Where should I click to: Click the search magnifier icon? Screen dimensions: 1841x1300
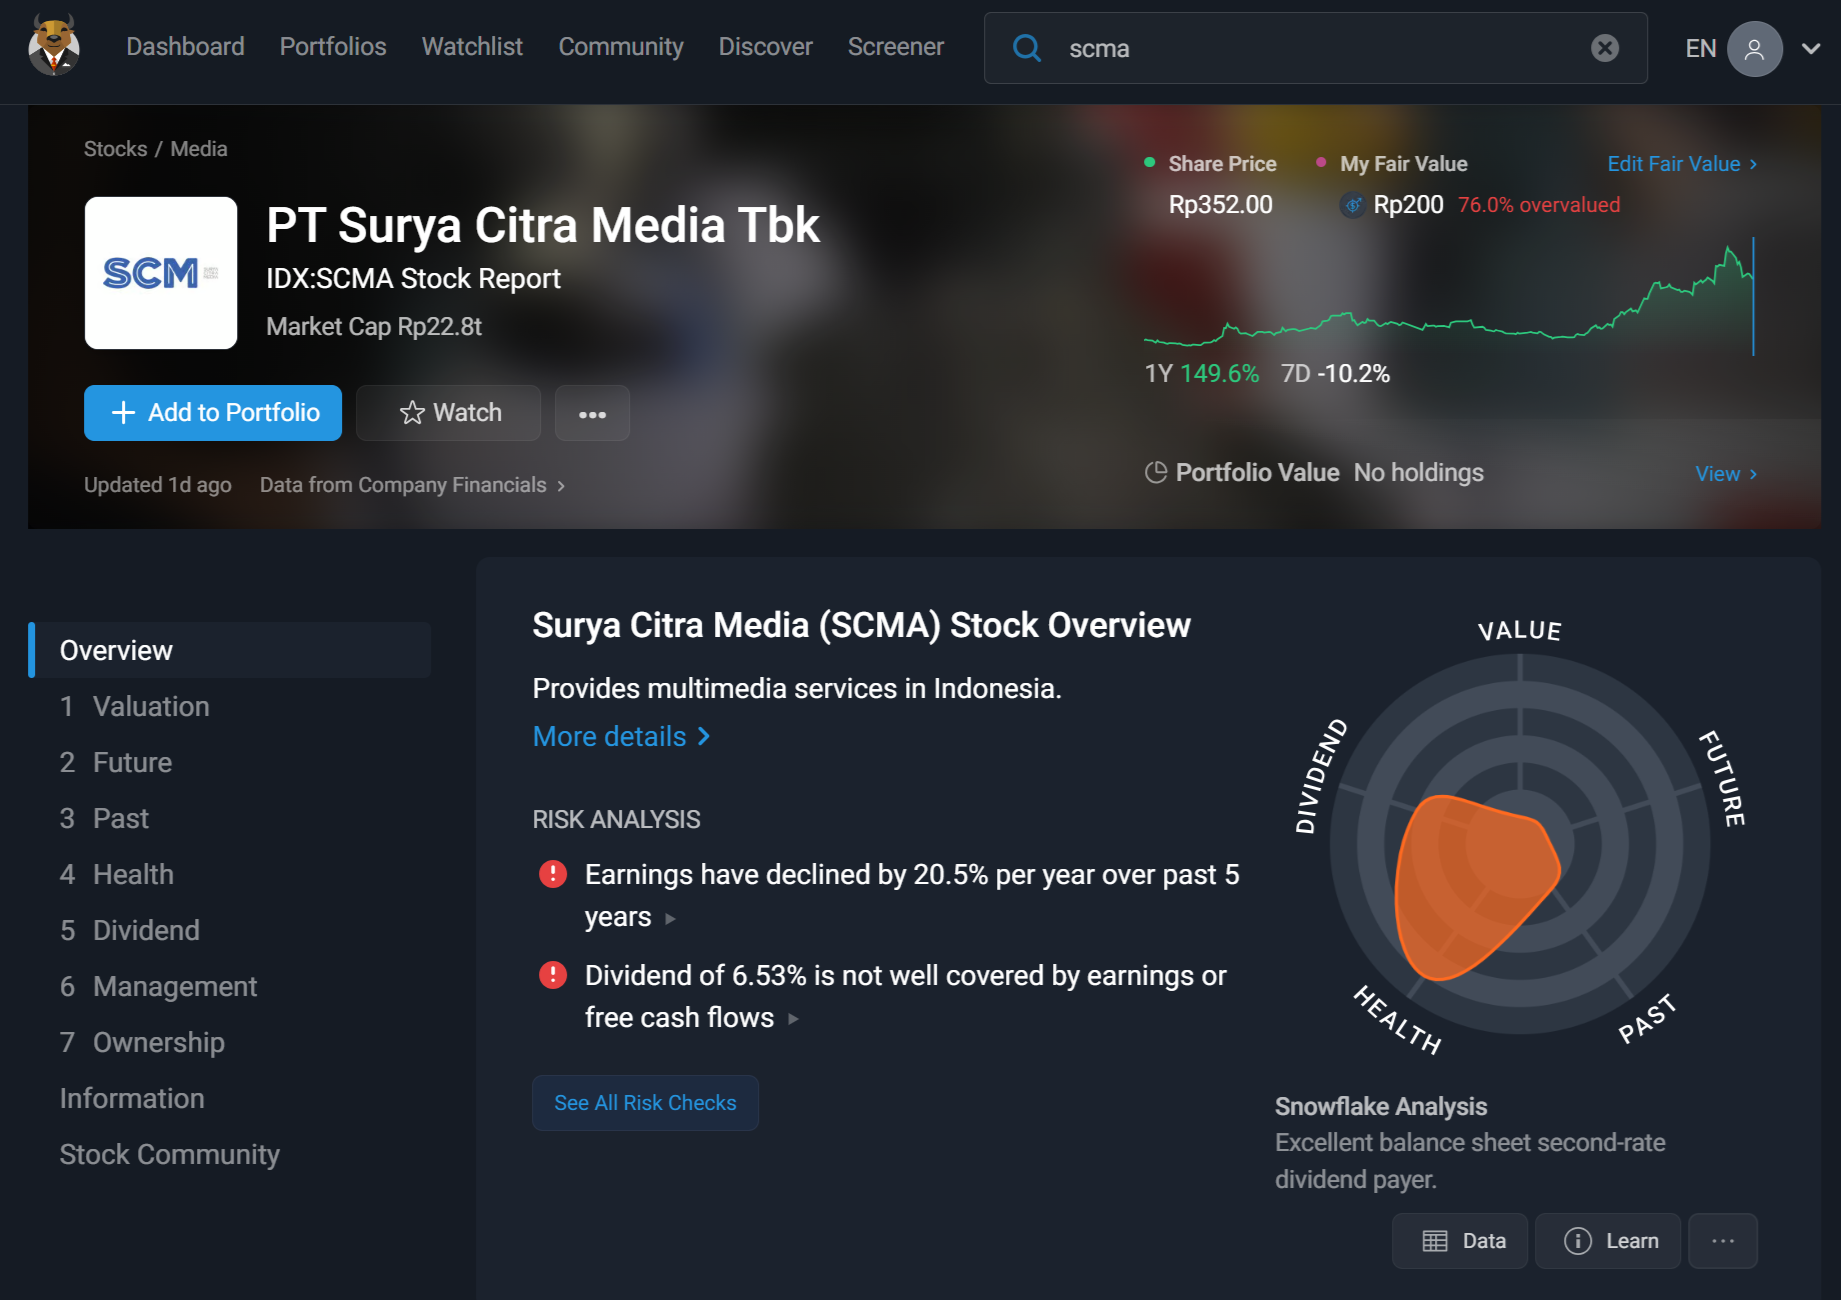[1027, 48]
